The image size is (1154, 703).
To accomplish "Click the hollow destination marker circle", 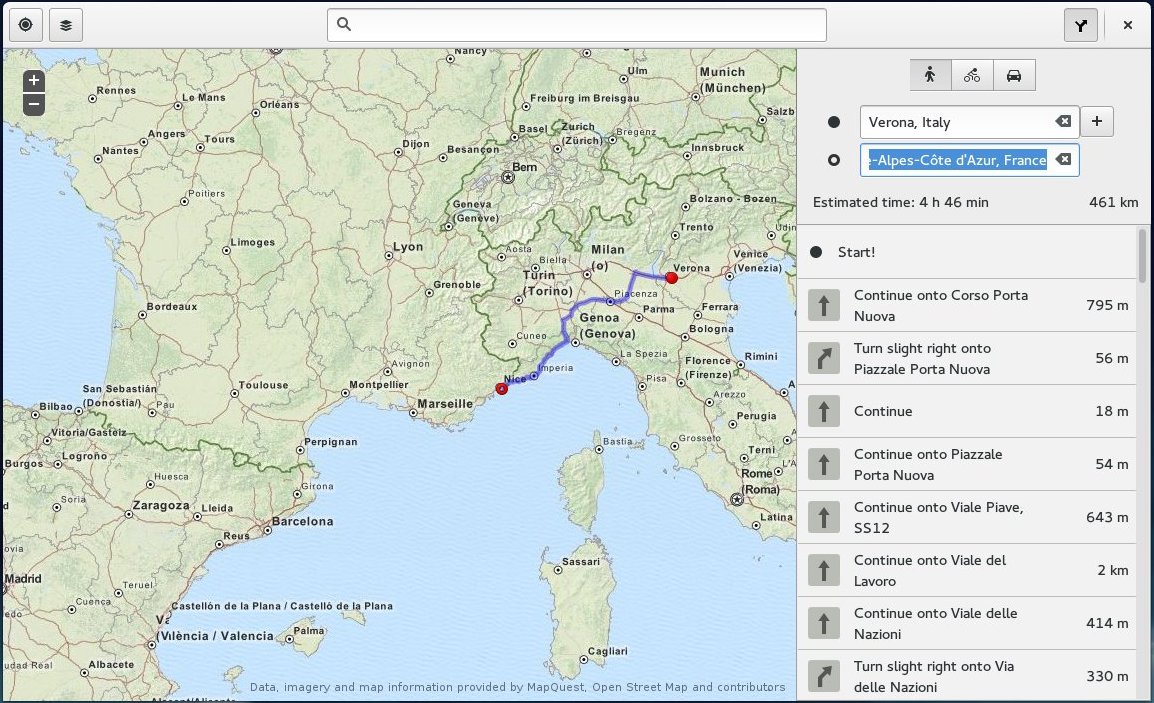I will [x=834, y=160].
